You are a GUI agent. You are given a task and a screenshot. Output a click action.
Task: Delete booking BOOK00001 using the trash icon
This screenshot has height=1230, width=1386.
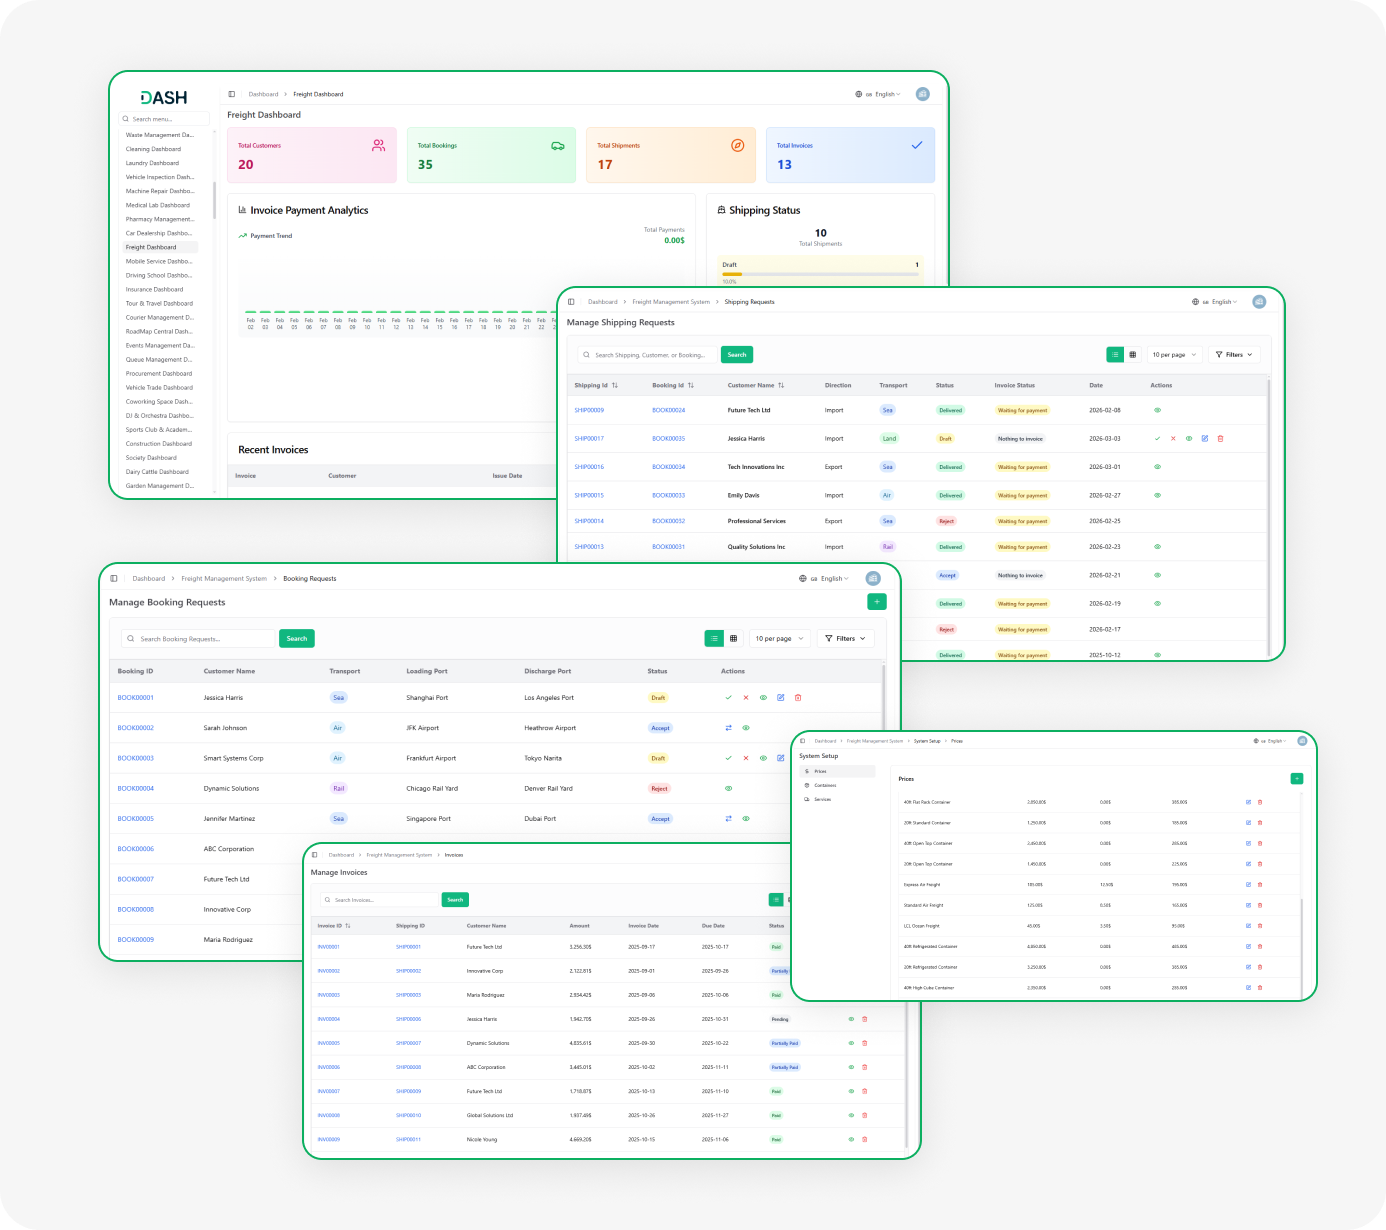coord(798,698)
